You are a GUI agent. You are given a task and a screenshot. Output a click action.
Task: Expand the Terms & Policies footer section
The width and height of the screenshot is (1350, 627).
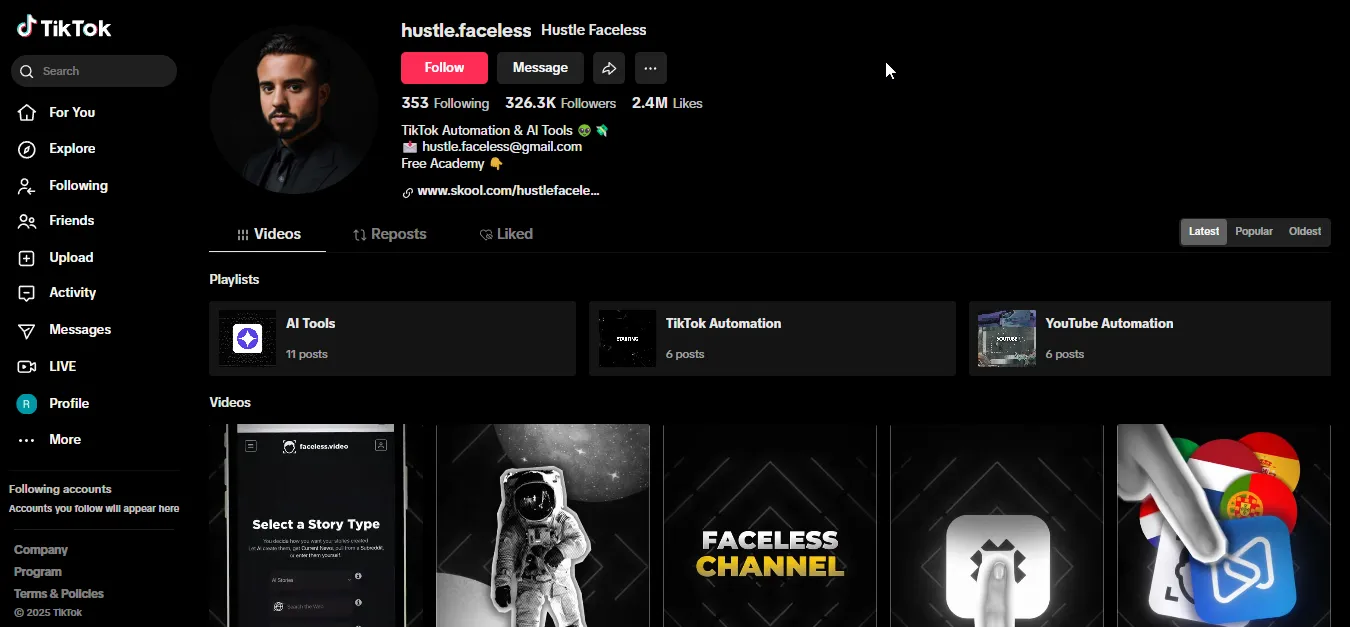[x=59, y=594]
